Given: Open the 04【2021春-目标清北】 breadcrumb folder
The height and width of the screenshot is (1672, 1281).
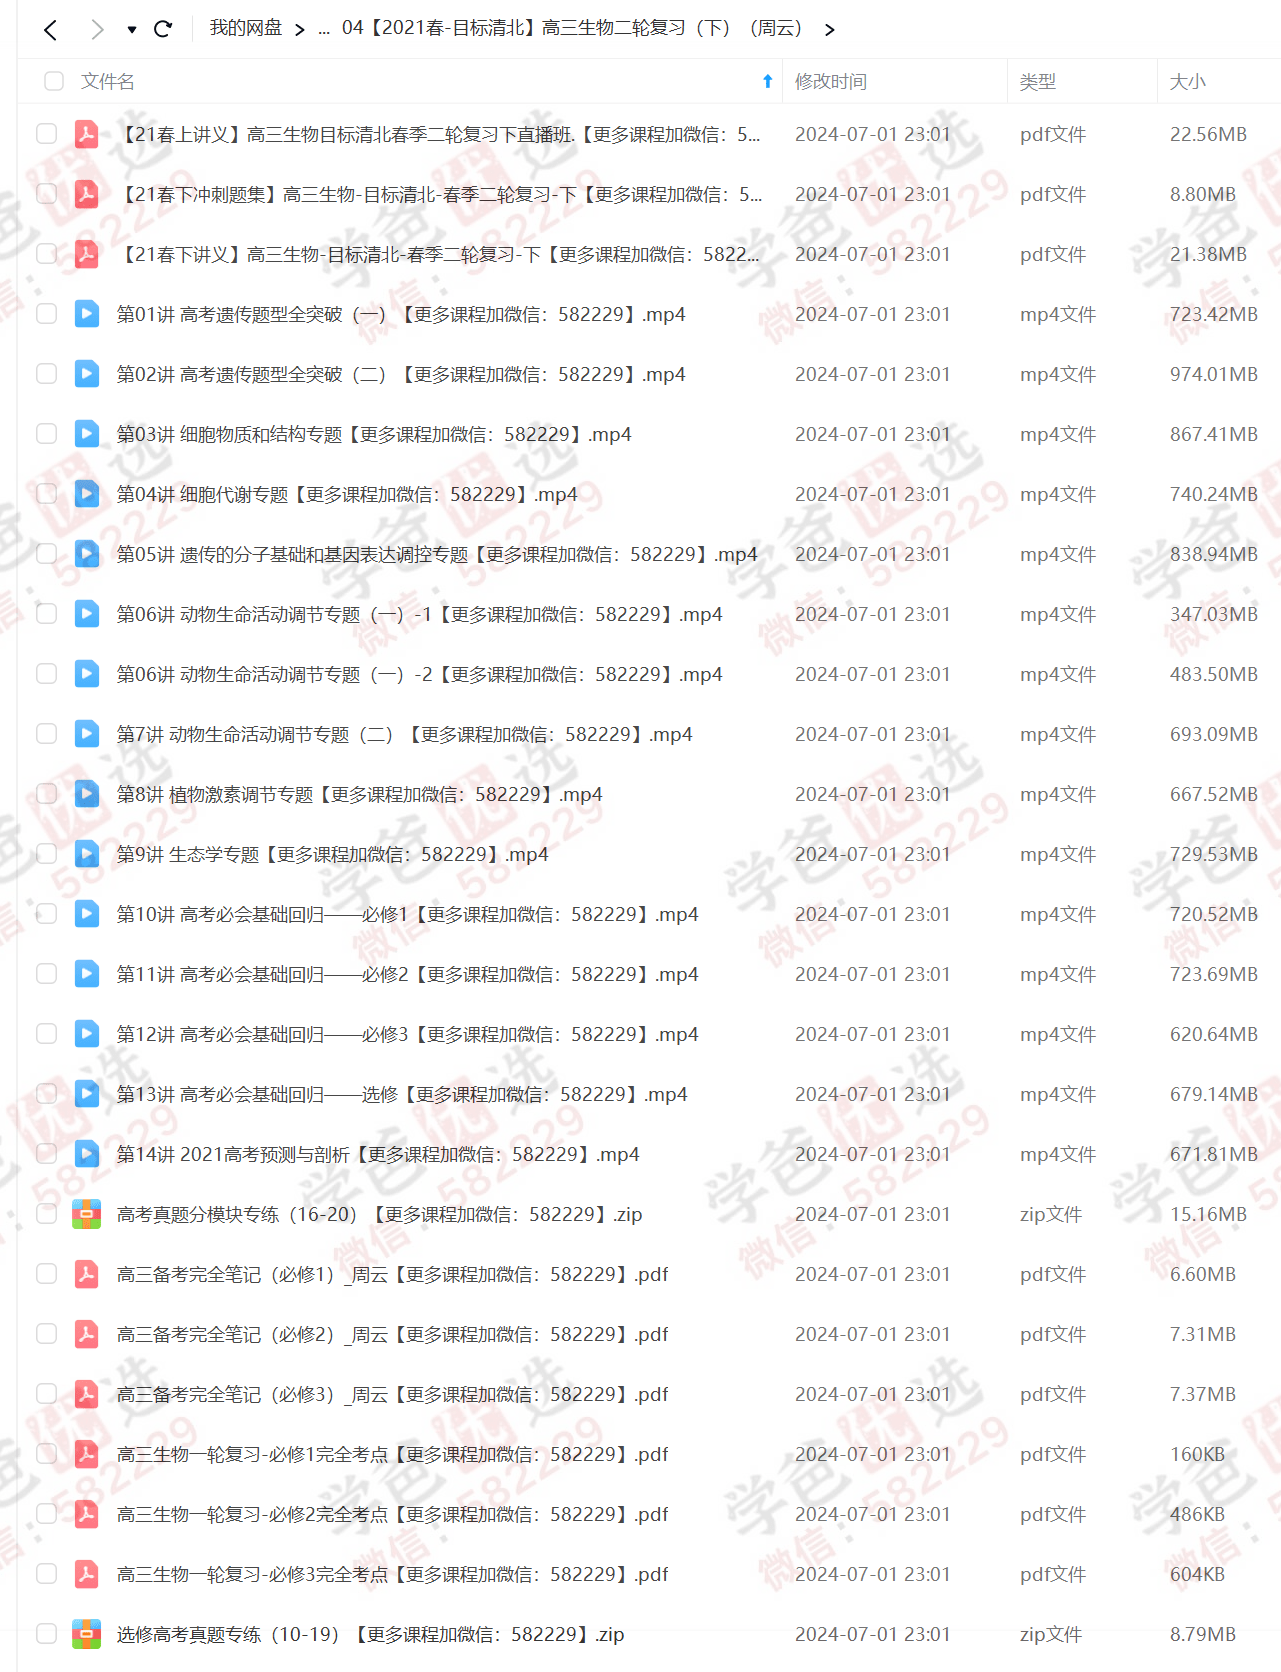Looking at the screenshot, I should coord(572,28).
